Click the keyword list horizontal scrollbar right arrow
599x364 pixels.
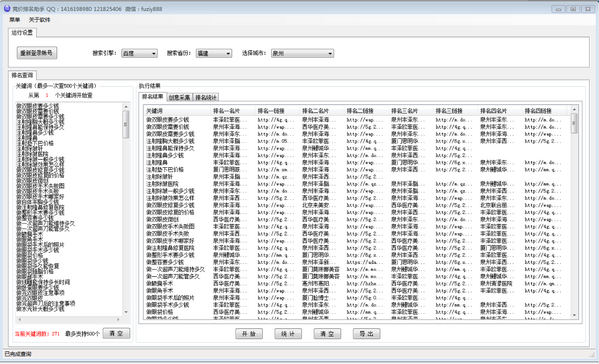click(x=118, y=319)
